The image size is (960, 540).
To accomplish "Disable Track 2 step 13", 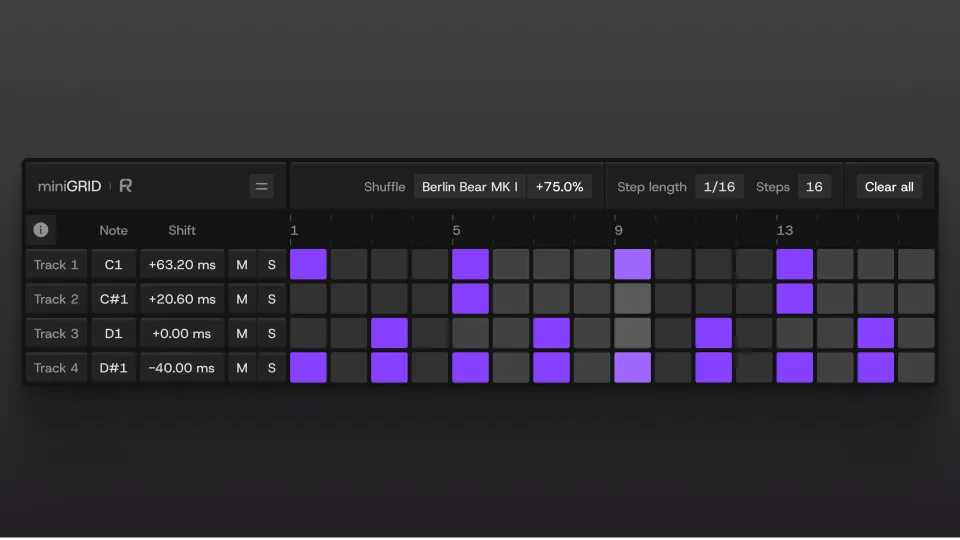I will [795, 299].
